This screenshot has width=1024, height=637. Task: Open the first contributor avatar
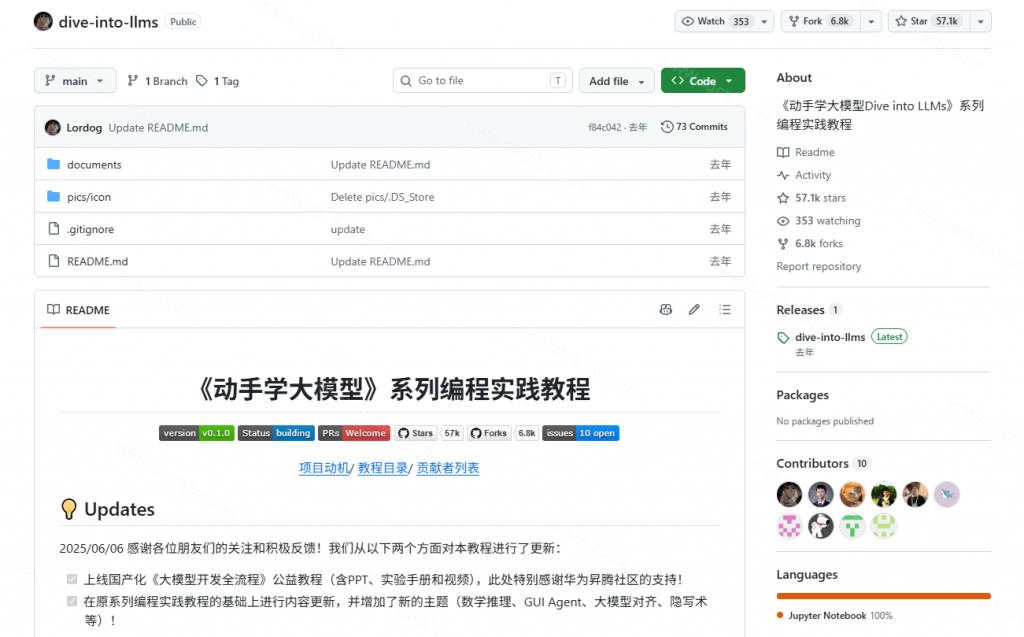tap(790, 495)
